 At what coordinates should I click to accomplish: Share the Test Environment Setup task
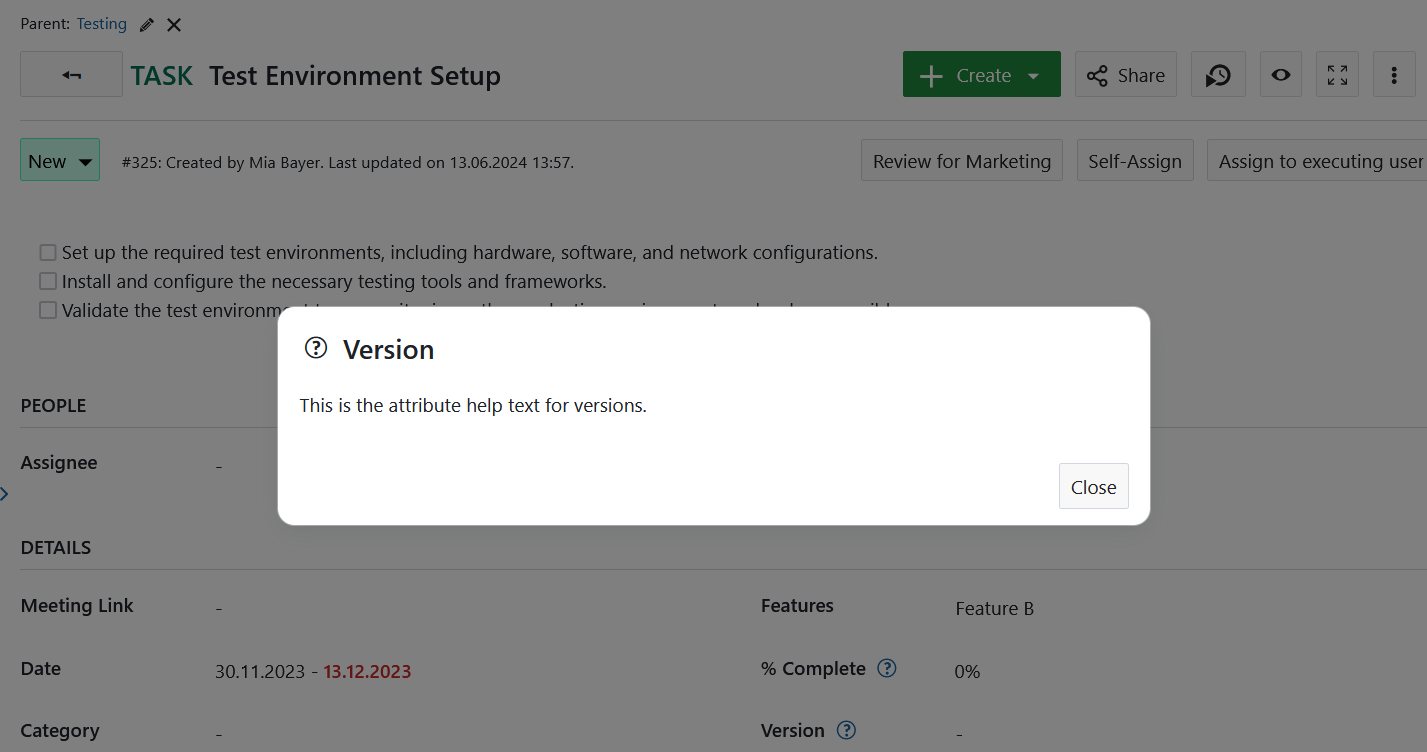coord(1125,74)
